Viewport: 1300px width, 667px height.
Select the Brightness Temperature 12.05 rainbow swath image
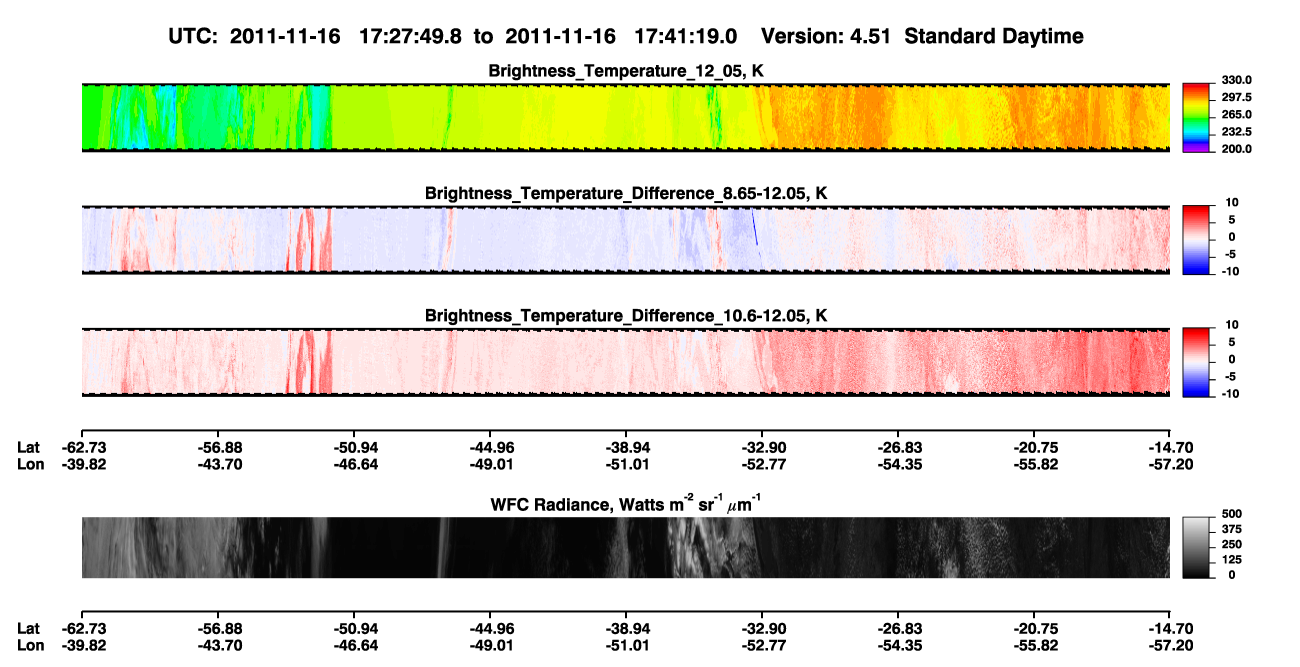625,117
